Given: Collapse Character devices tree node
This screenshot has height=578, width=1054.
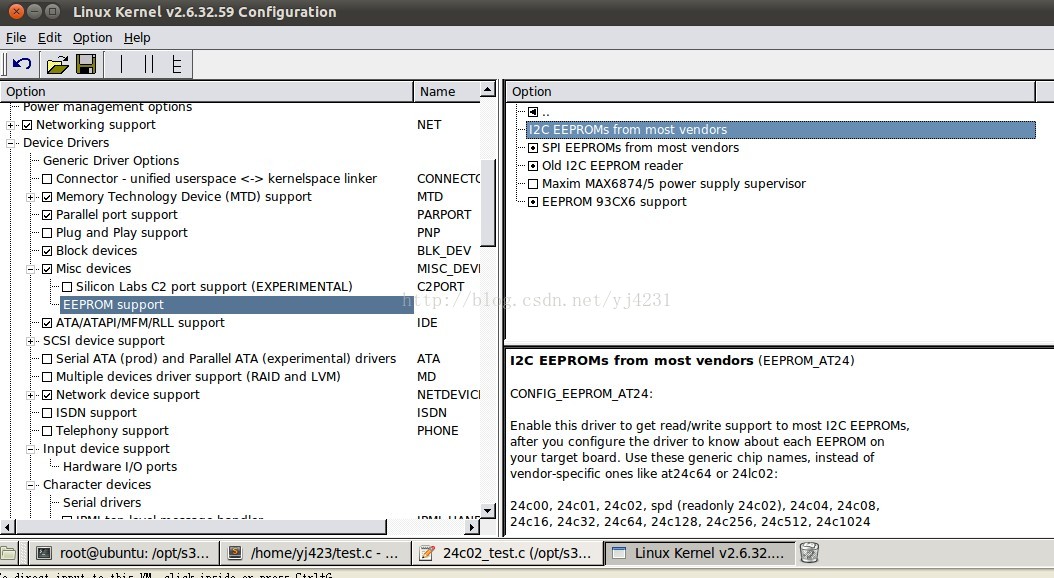Looking at the screenshot, I should pyautogui.click(x=30, y=485).
